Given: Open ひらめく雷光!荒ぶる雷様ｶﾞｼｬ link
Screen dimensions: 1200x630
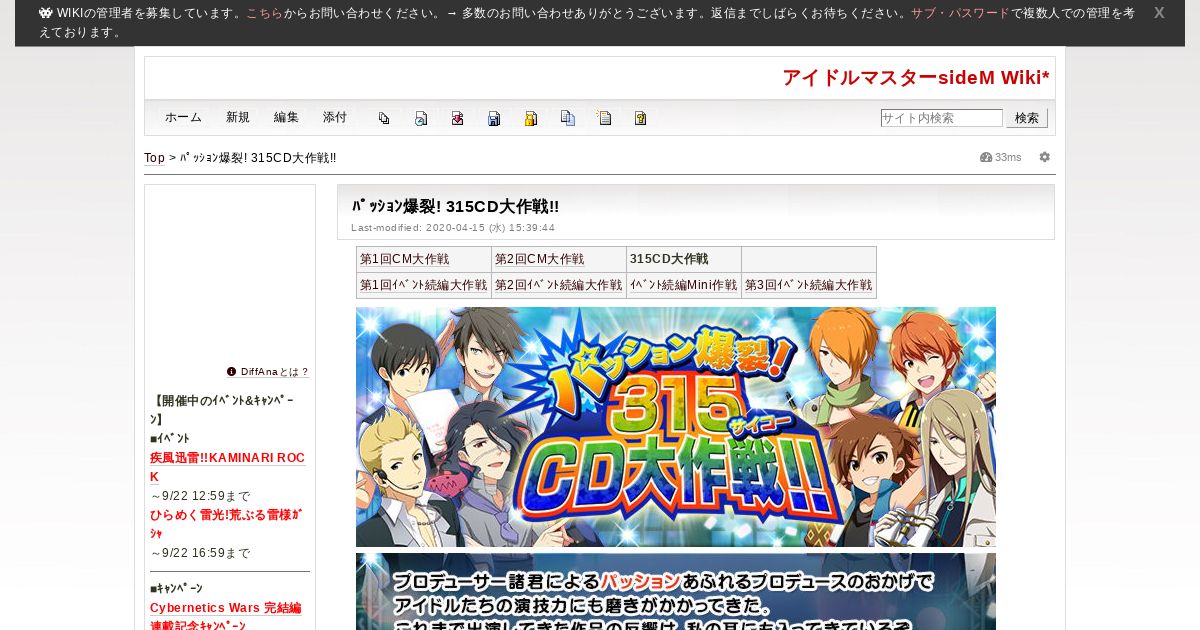Looking at the screenshot, I should pyautogui.click(x=226, y=524).
